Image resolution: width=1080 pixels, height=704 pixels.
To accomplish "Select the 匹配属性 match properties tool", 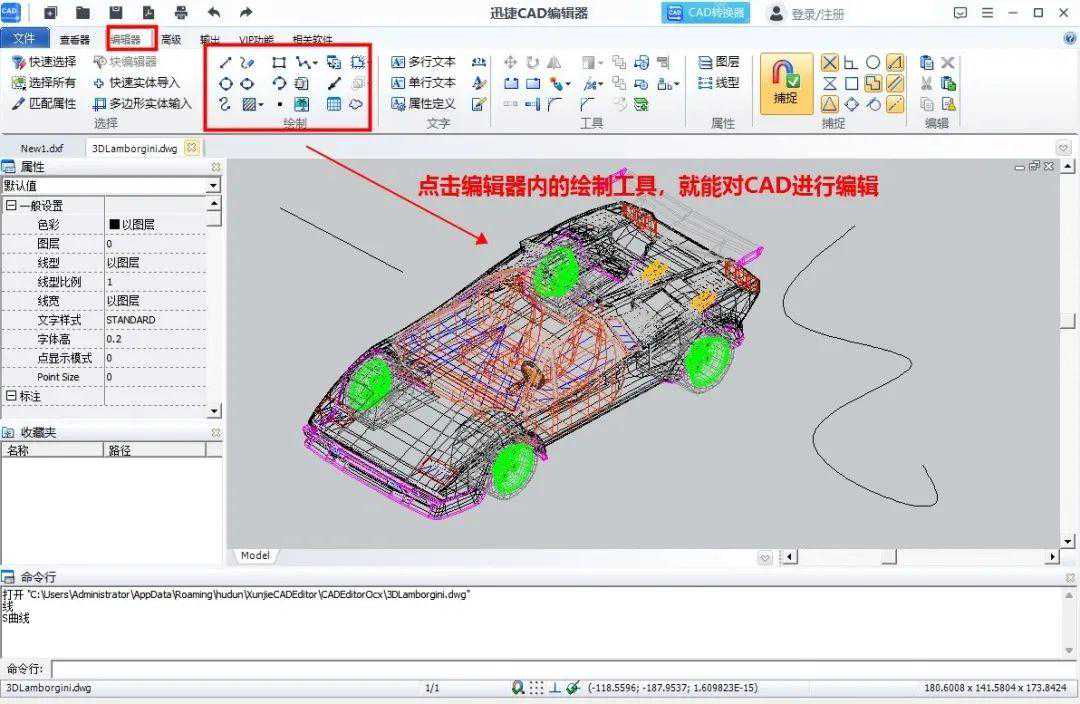I will click(x=44, y=103).
